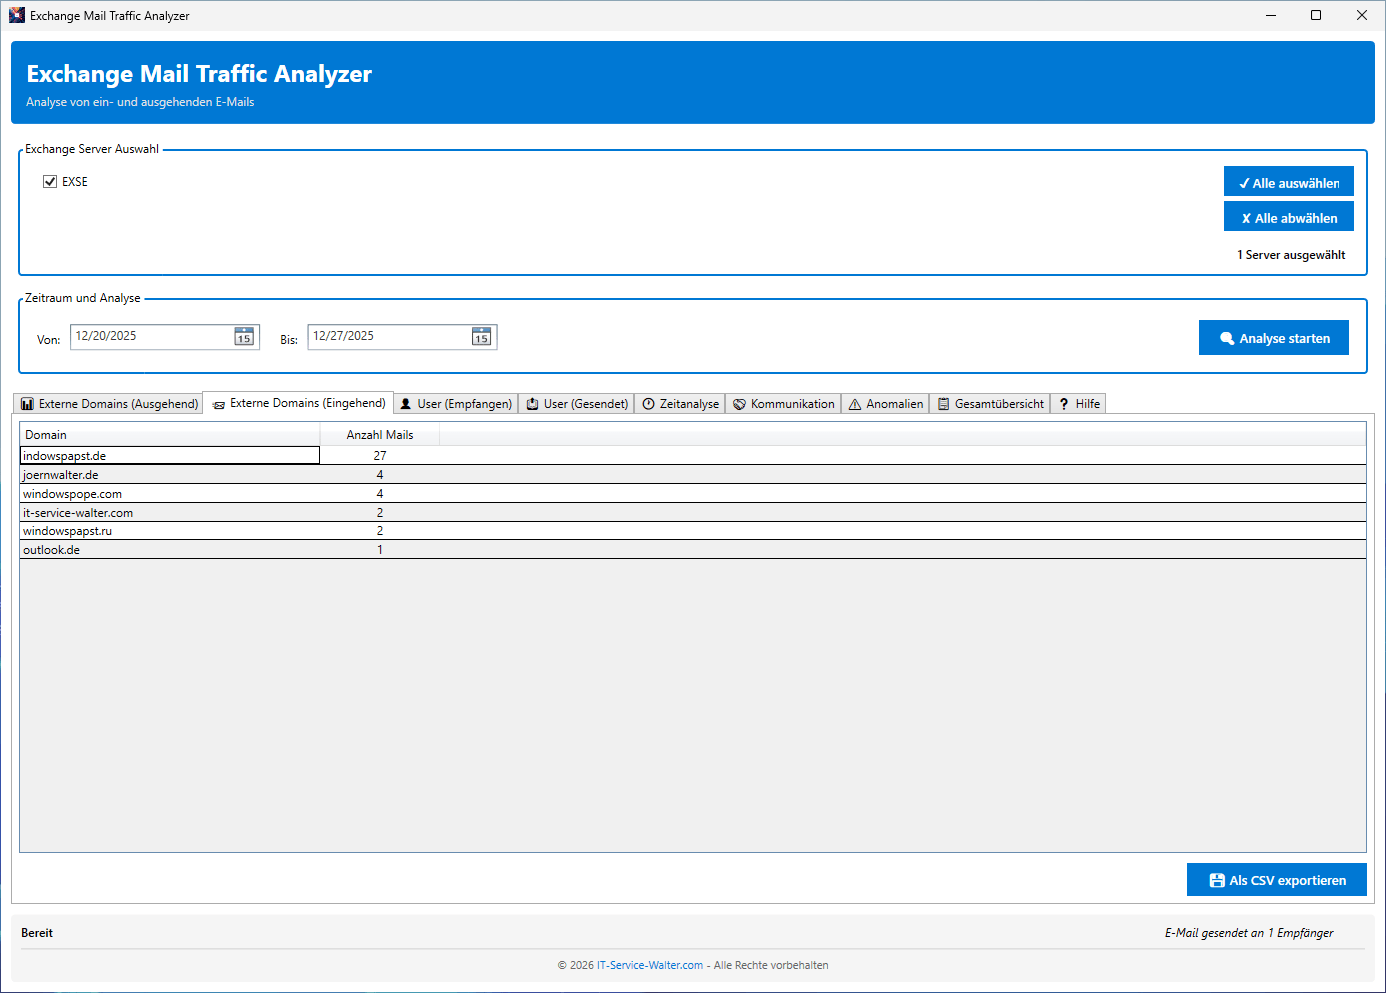Click the outbox icon on User (Gesendet) tab
The image size is (1386, 993).
pyautogui.click(x=533, y=404)
